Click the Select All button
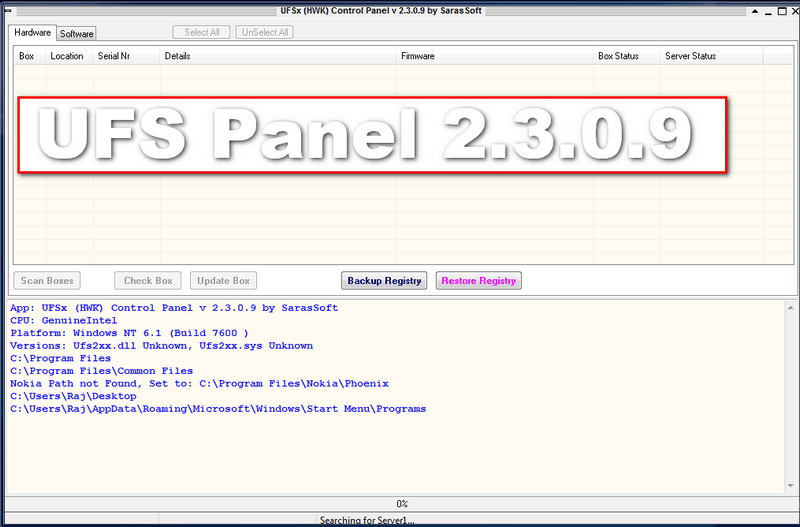 [202, 32]
